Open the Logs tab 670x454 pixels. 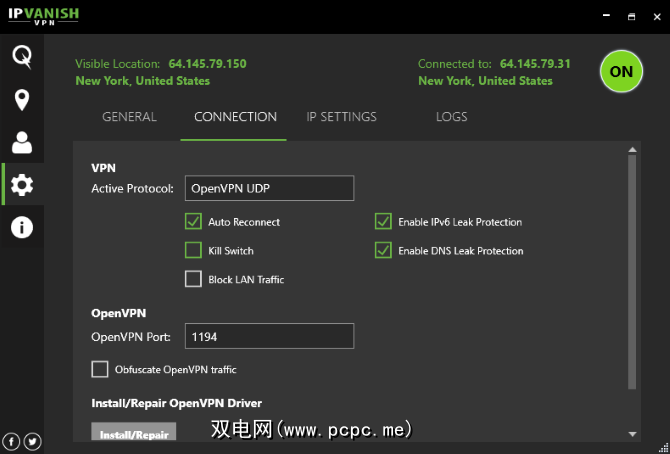tap(451, 117)
